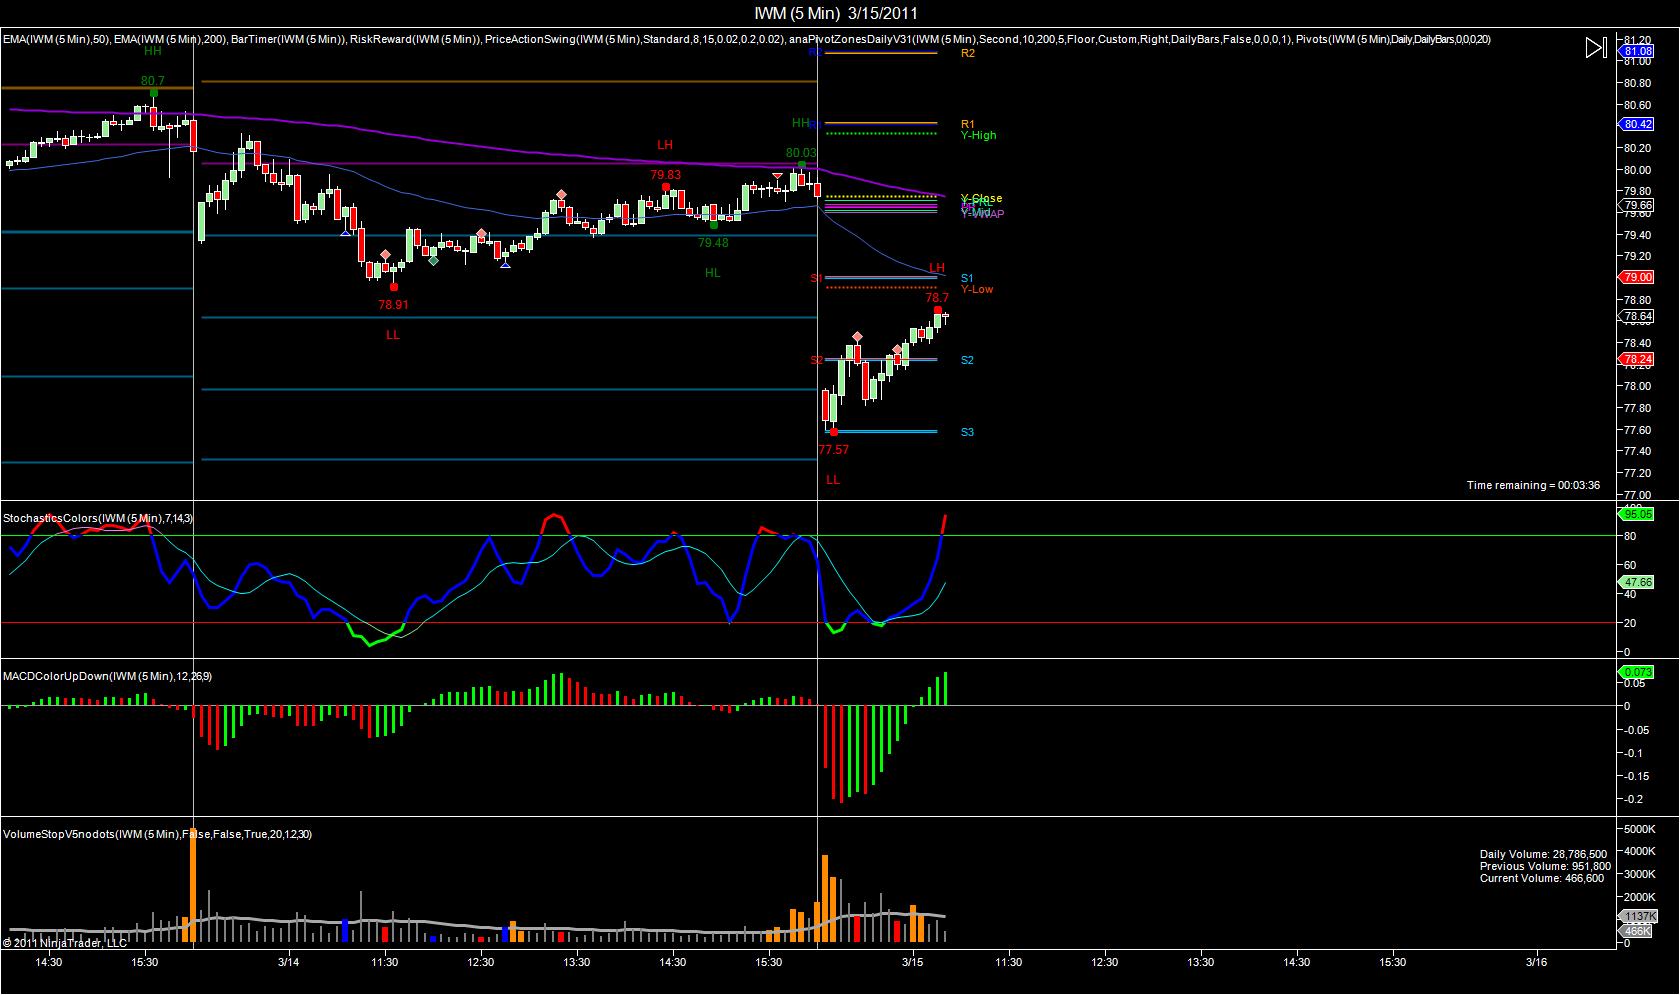Click the R2 pivot label
This screenshot has height=995, width=1680.
click(x=967, y=53)
